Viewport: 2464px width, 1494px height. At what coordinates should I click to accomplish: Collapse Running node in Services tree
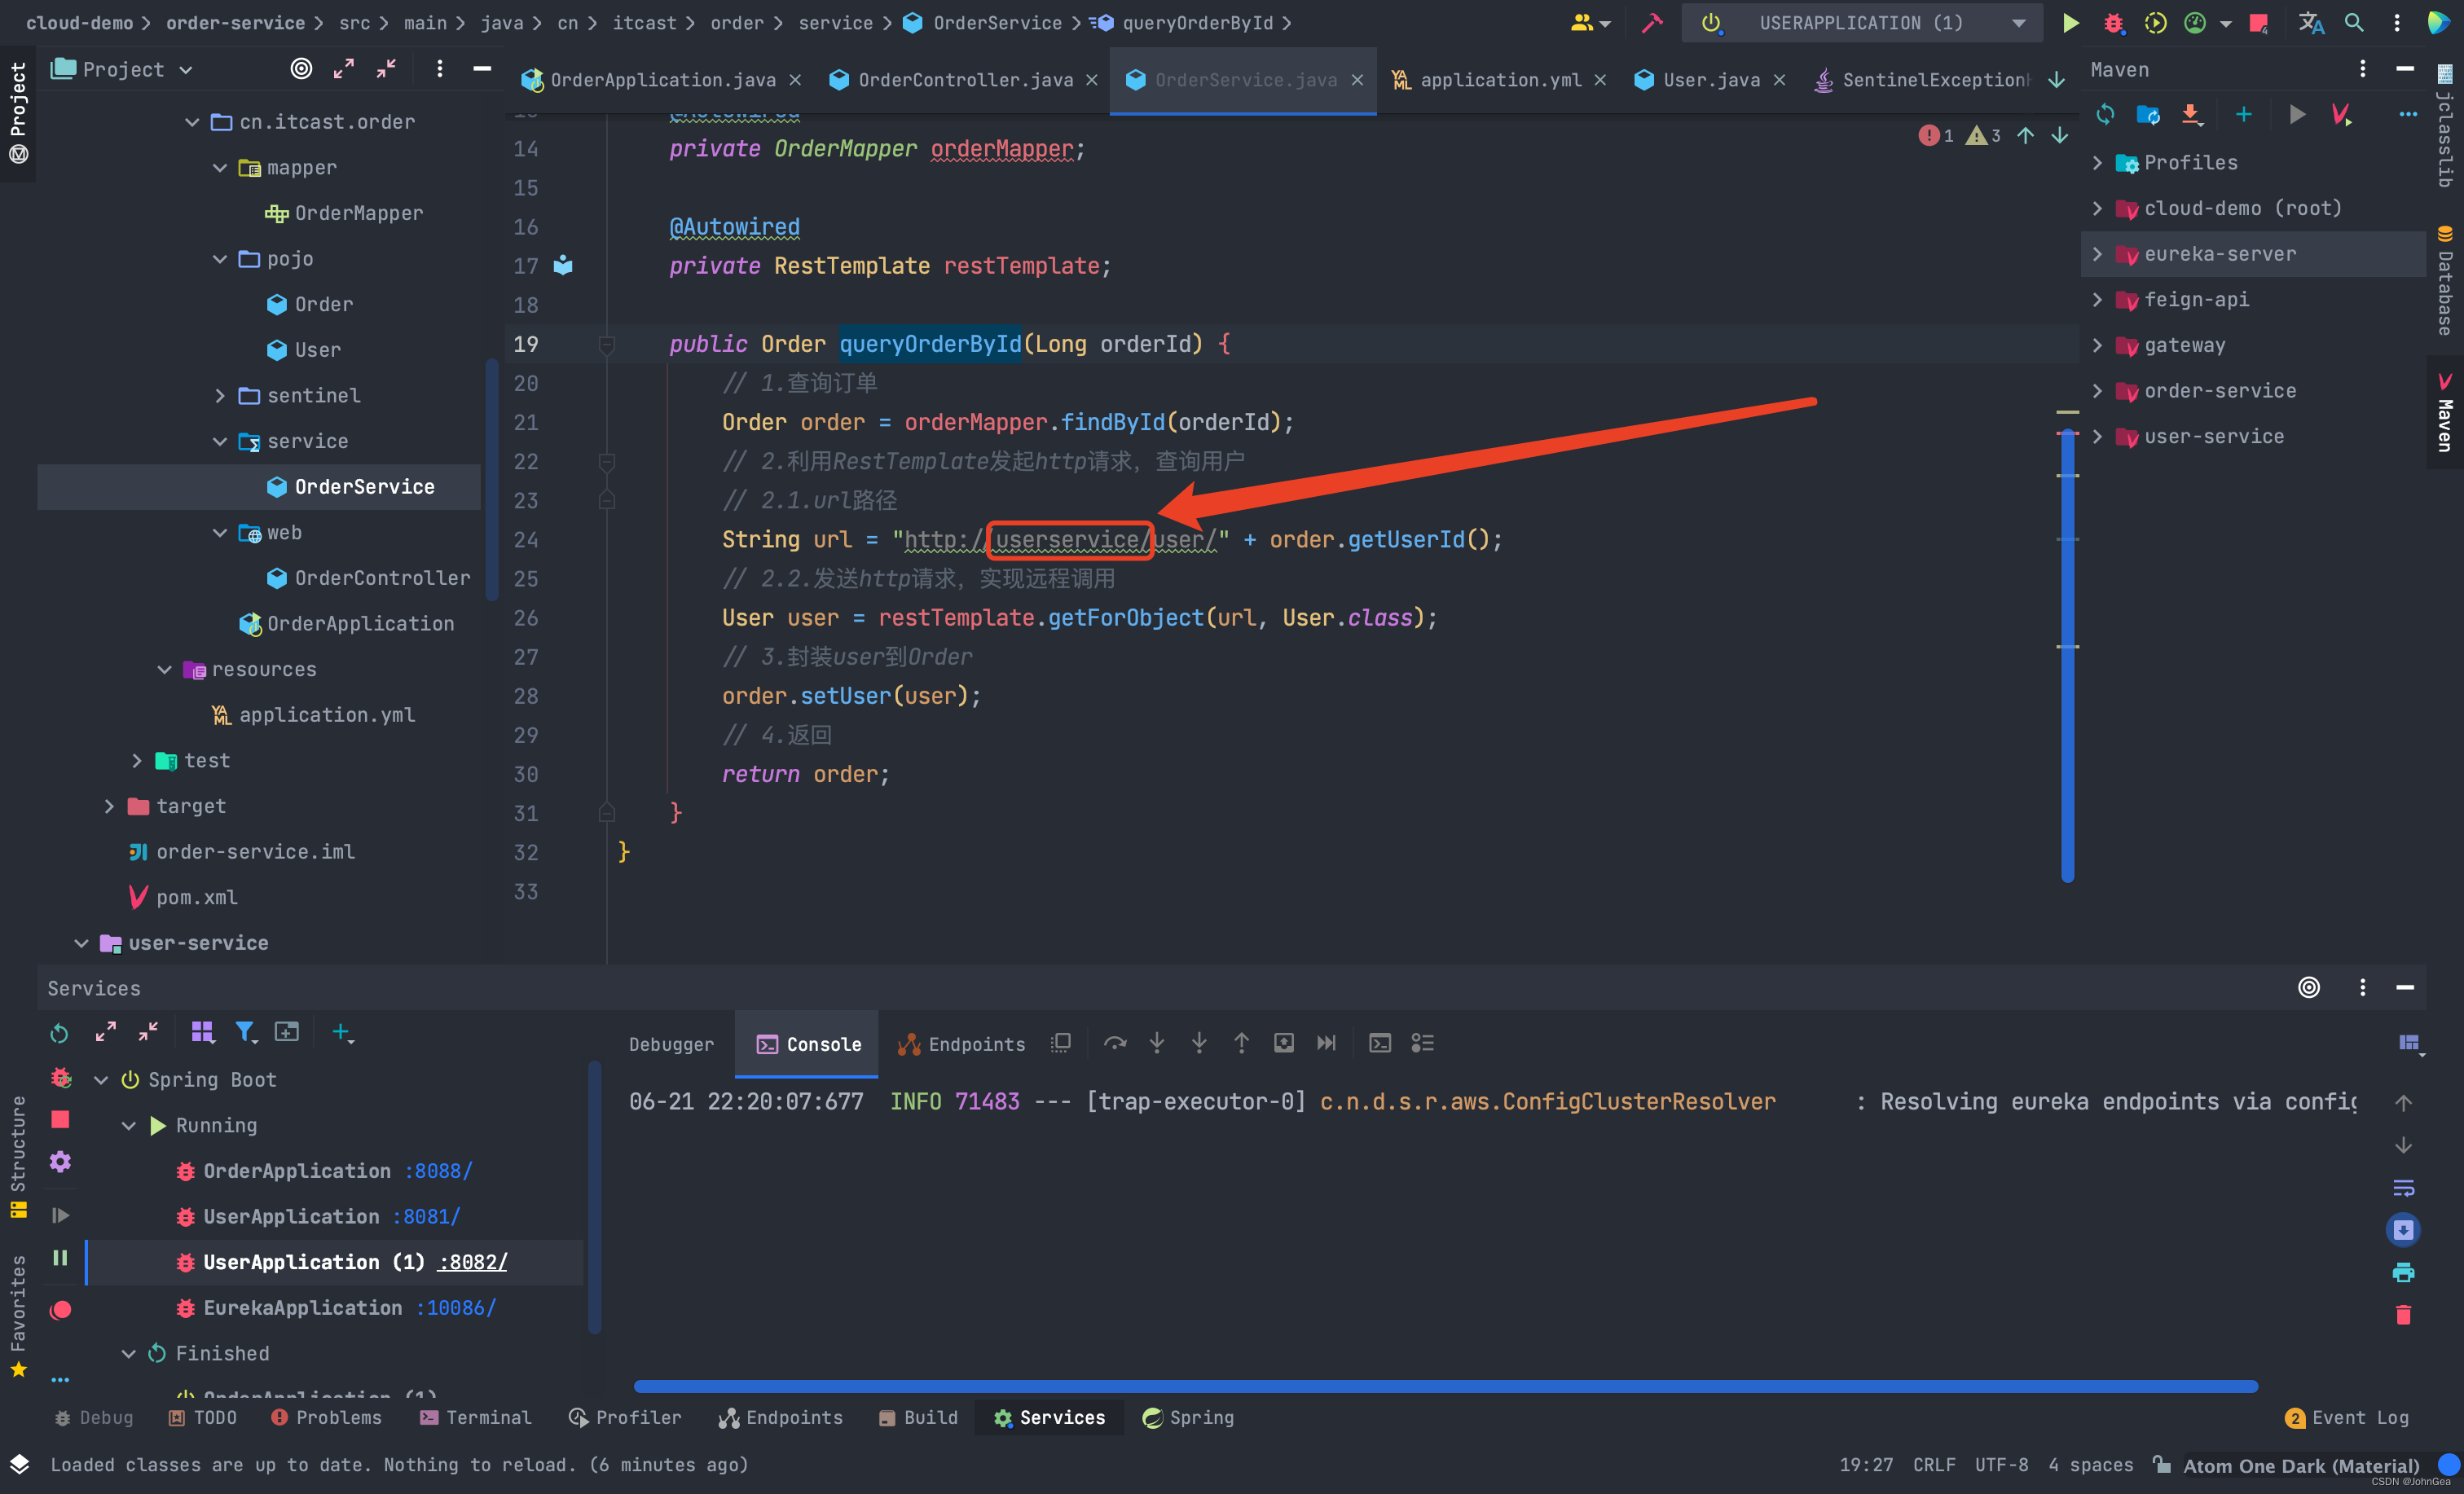pos(128,1125)
